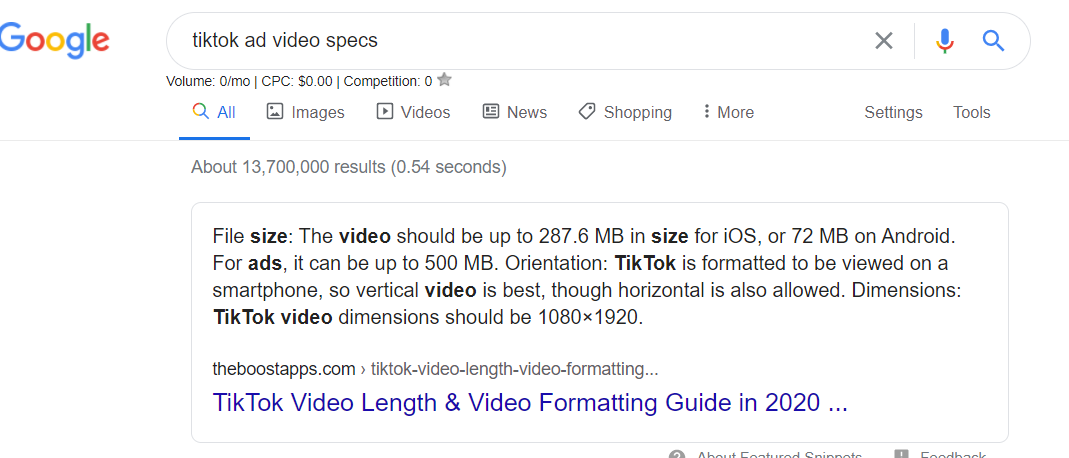
Task: Open the Videos tab
Action: click(413, 112)
